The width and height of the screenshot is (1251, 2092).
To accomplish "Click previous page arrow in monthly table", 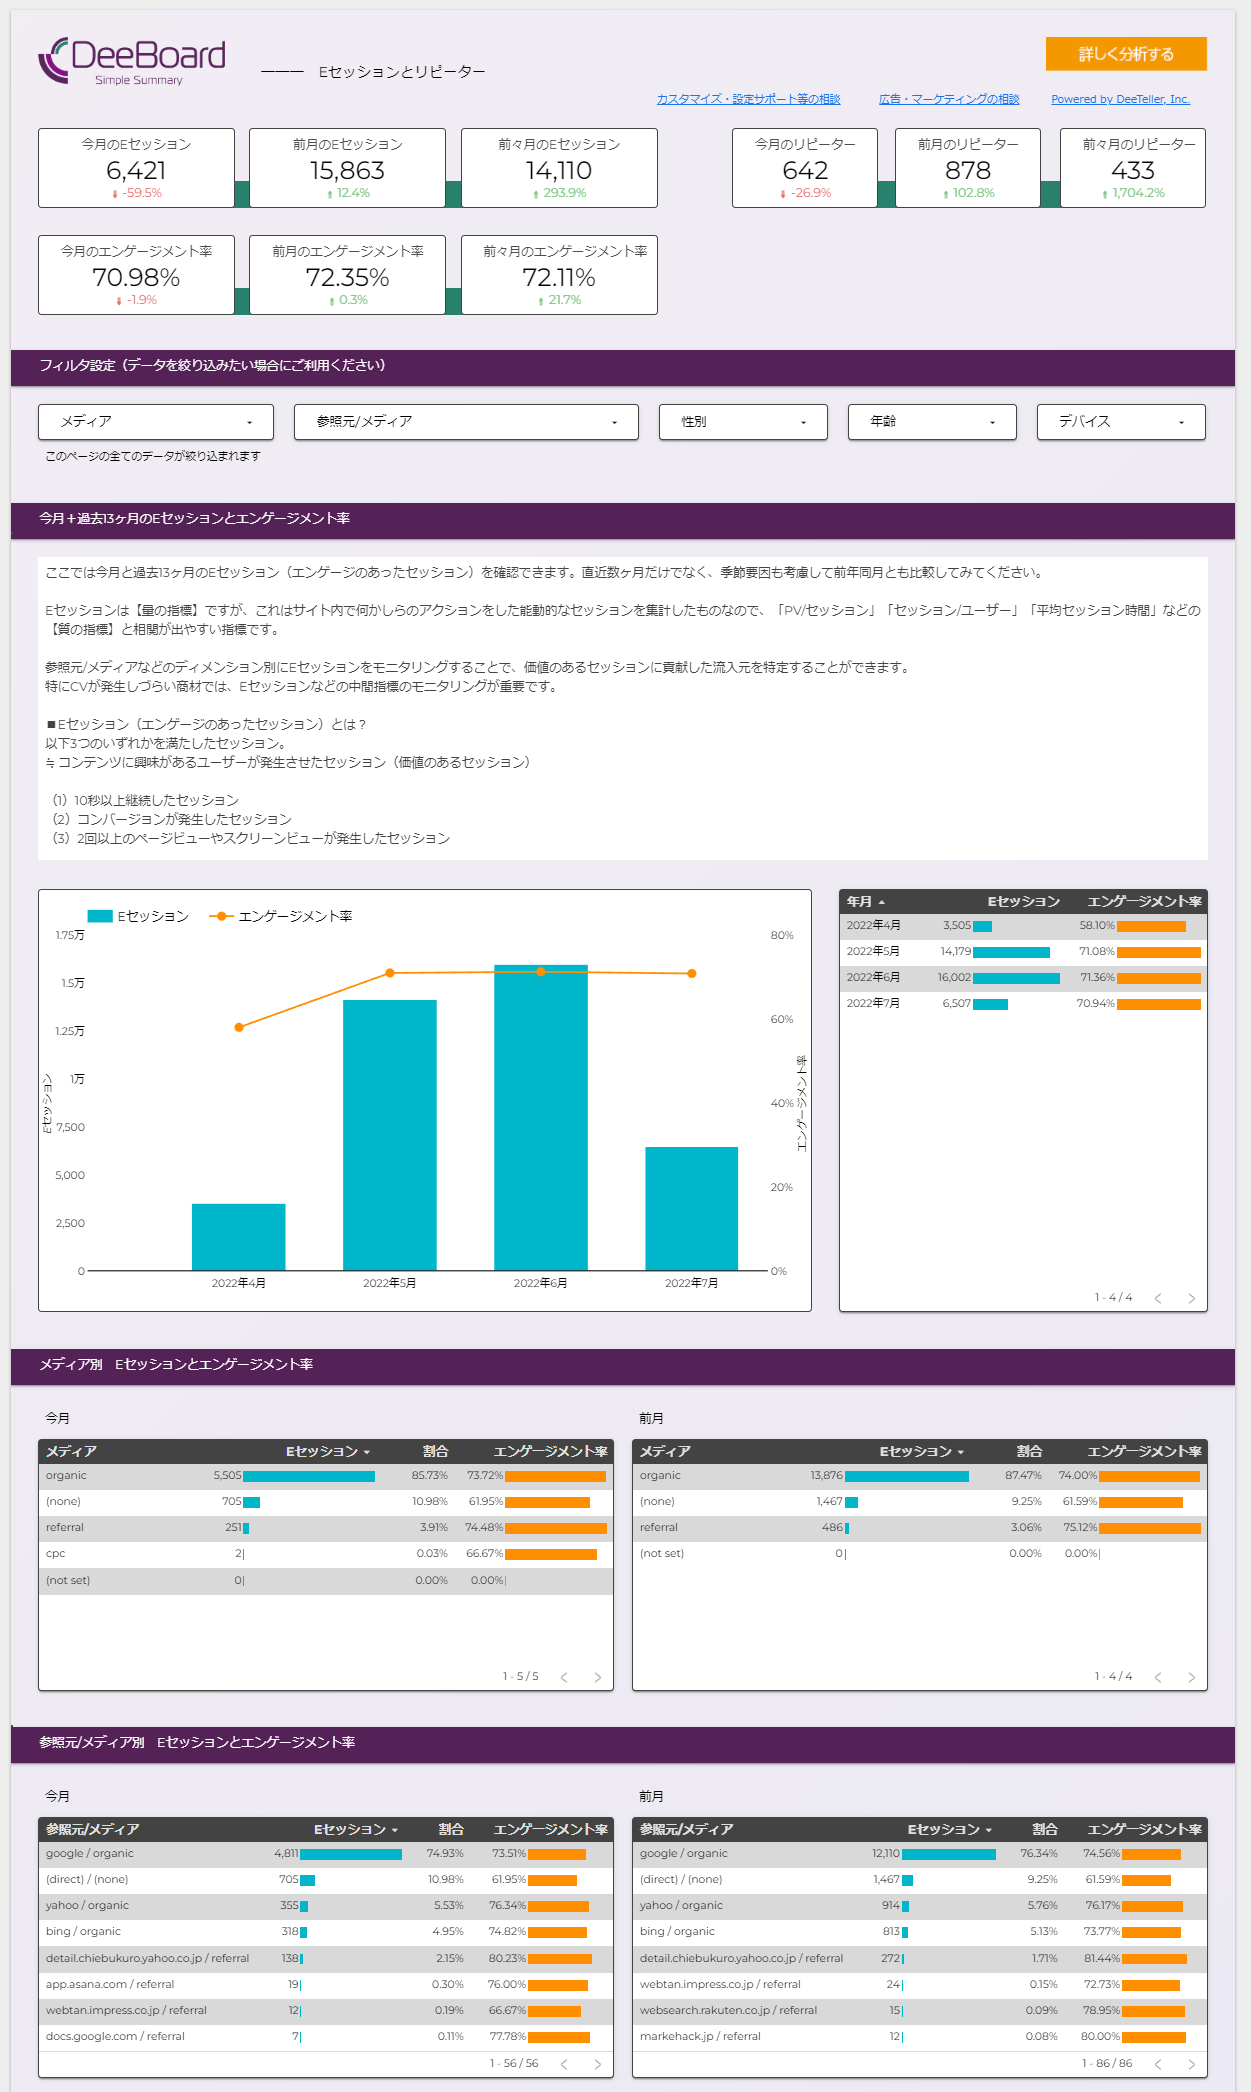I will (1158, 1298).
